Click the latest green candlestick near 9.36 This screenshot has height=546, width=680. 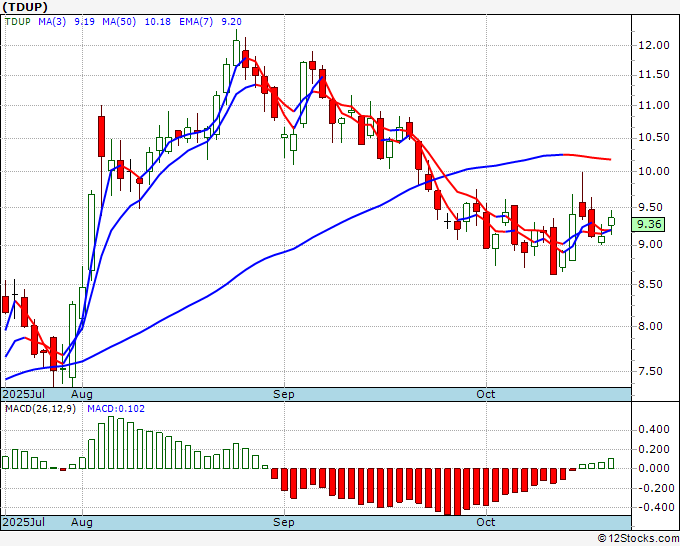[611, 222]
